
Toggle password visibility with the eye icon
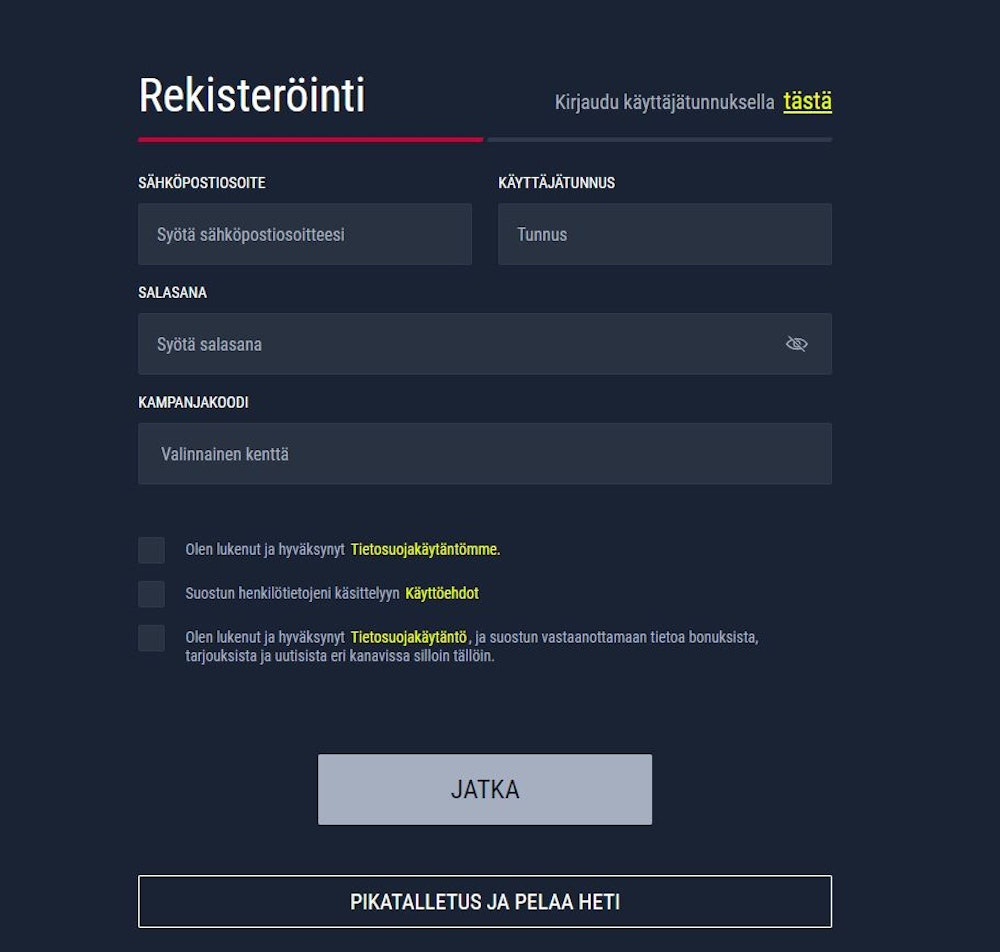tap(796, 343)
